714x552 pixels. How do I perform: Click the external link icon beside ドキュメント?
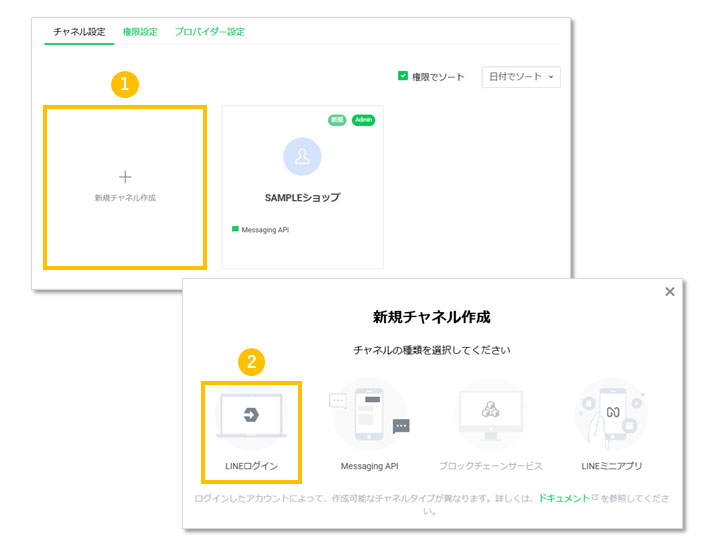coord(596,497)
